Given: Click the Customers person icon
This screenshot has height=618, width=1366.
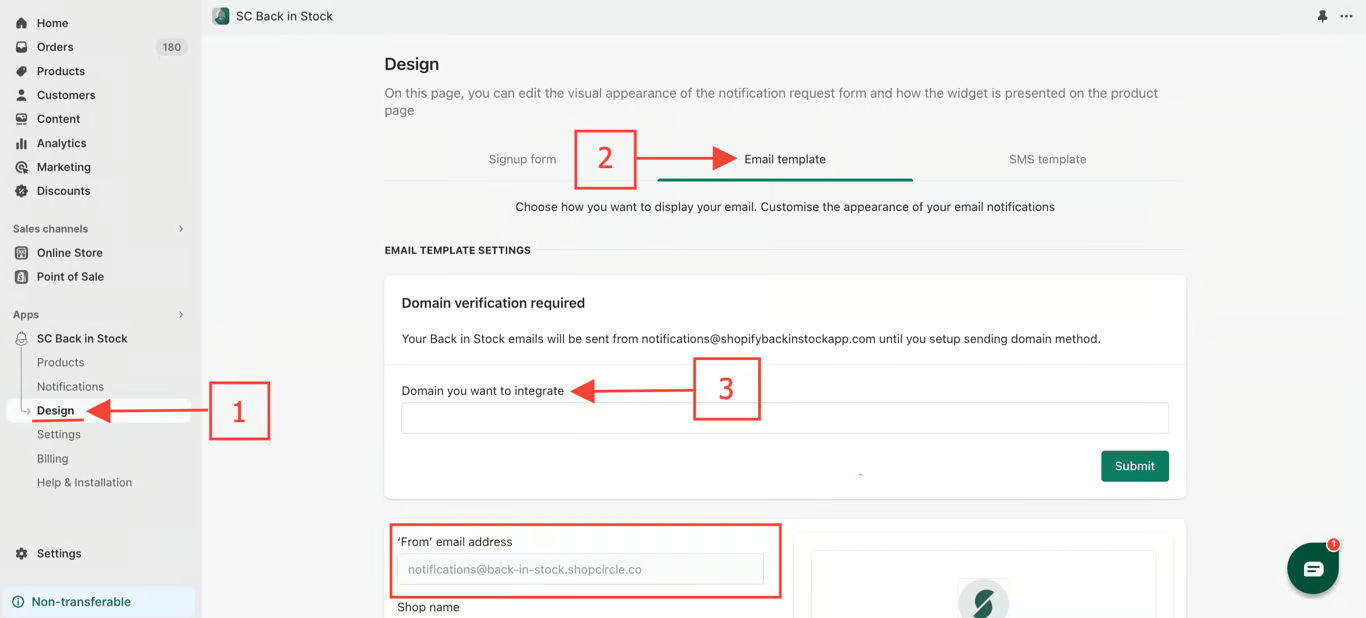Looking at the screenshot, I should tap(21, 95).
